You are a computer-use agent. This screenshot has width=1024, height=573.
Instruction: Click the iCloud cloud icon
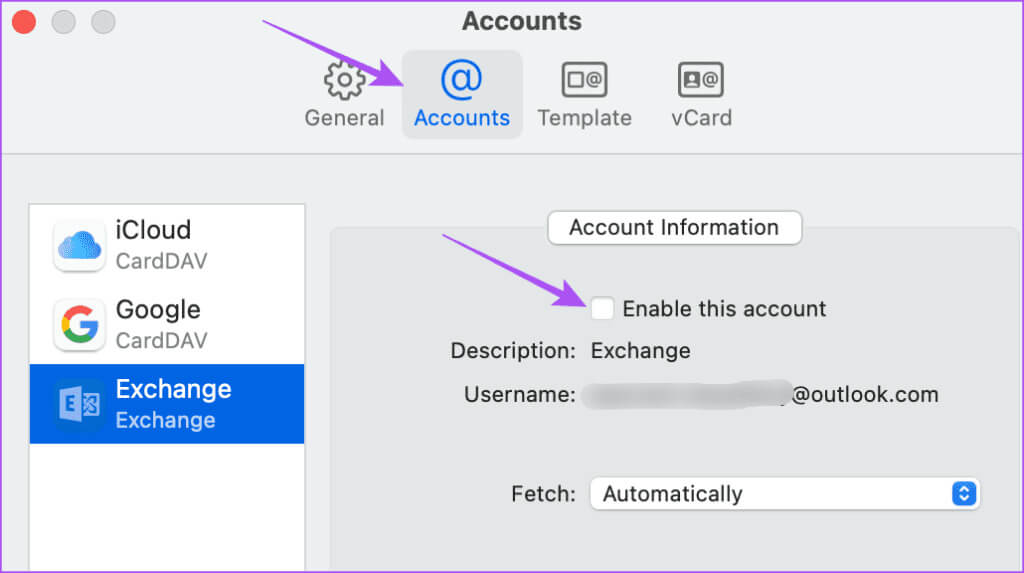click(79, 246)
